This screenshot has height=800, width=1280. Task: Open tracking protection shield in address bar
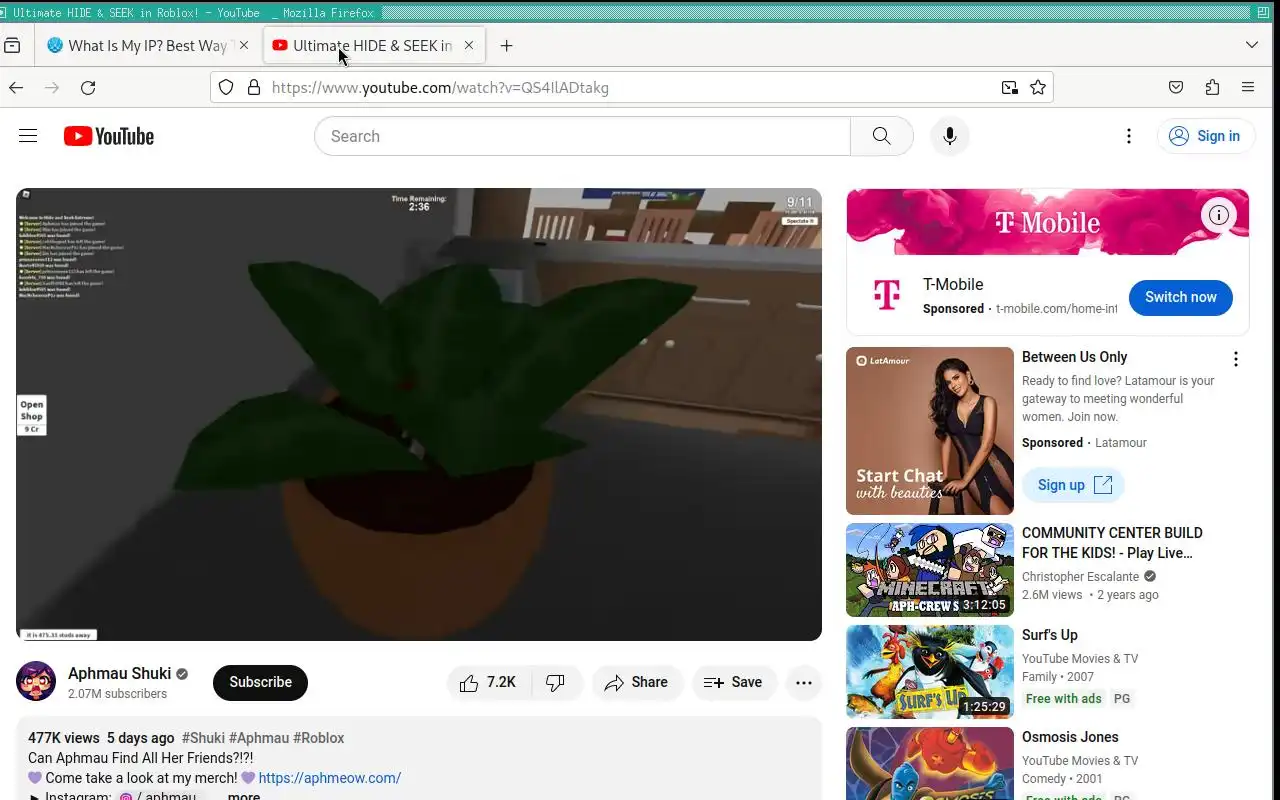click(226, 88)
